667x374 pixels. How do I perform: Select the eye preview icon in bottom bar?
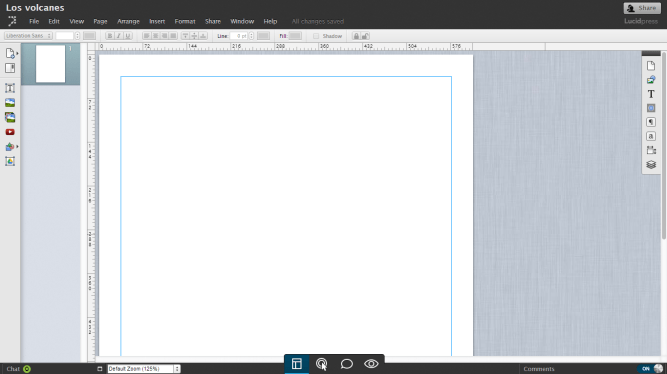pos(371,364)
